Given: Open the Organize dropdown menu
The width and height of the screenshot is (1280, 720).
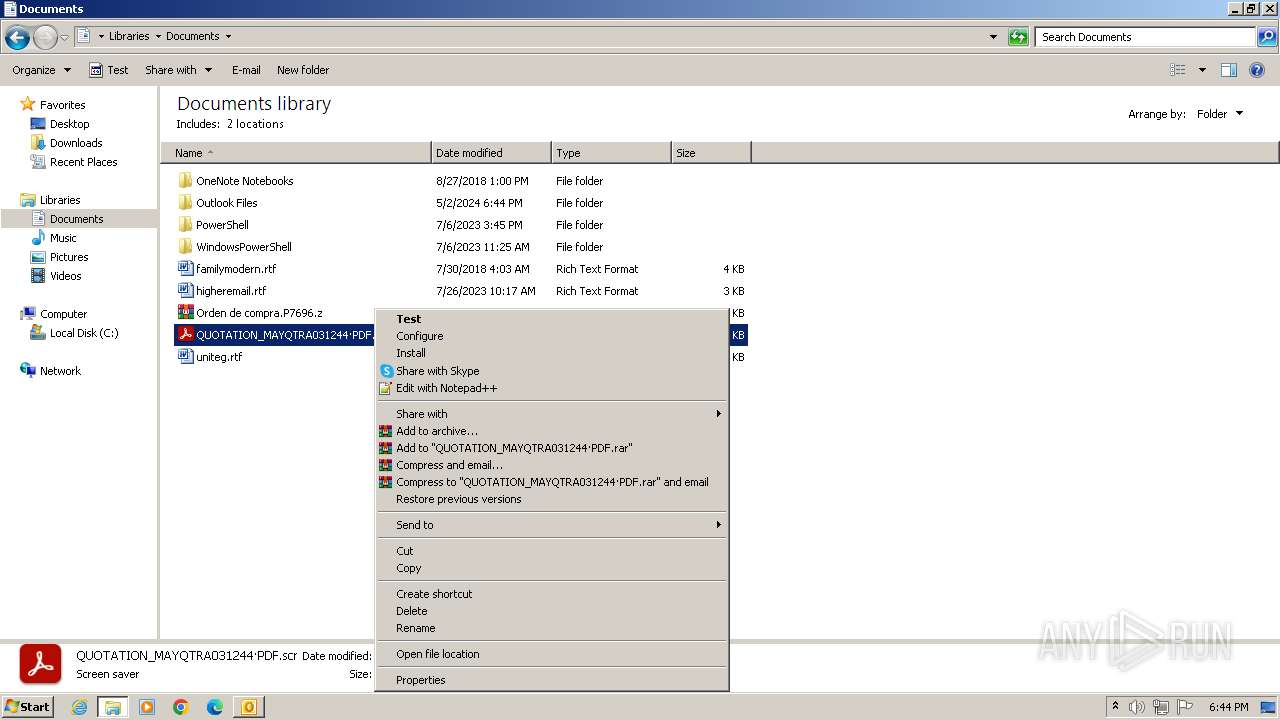Looking at the screenshot, I should click(42, 70).
